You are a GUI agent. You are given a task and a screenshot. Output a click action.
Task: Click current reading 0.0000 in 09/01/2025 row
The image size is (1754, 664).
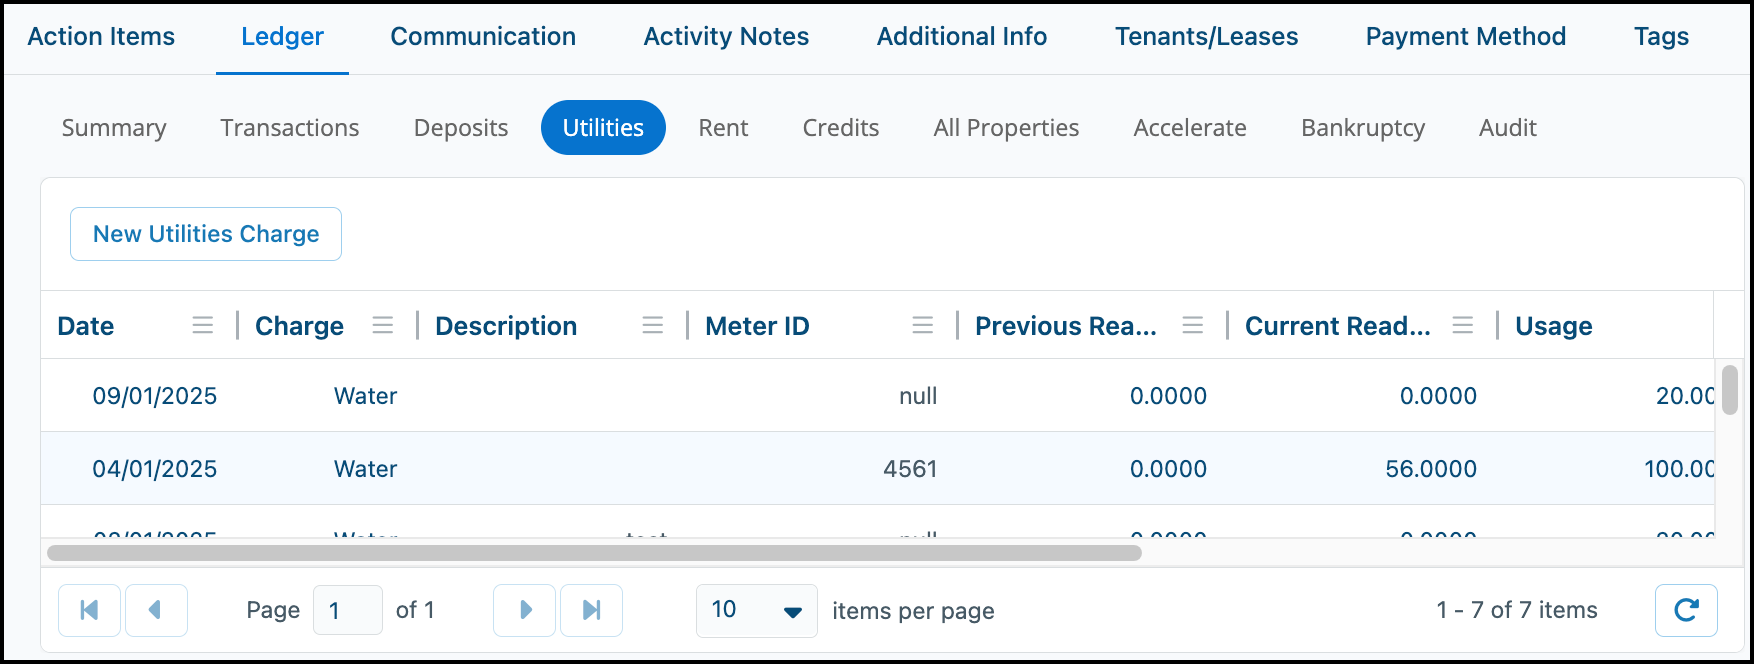1438,396
